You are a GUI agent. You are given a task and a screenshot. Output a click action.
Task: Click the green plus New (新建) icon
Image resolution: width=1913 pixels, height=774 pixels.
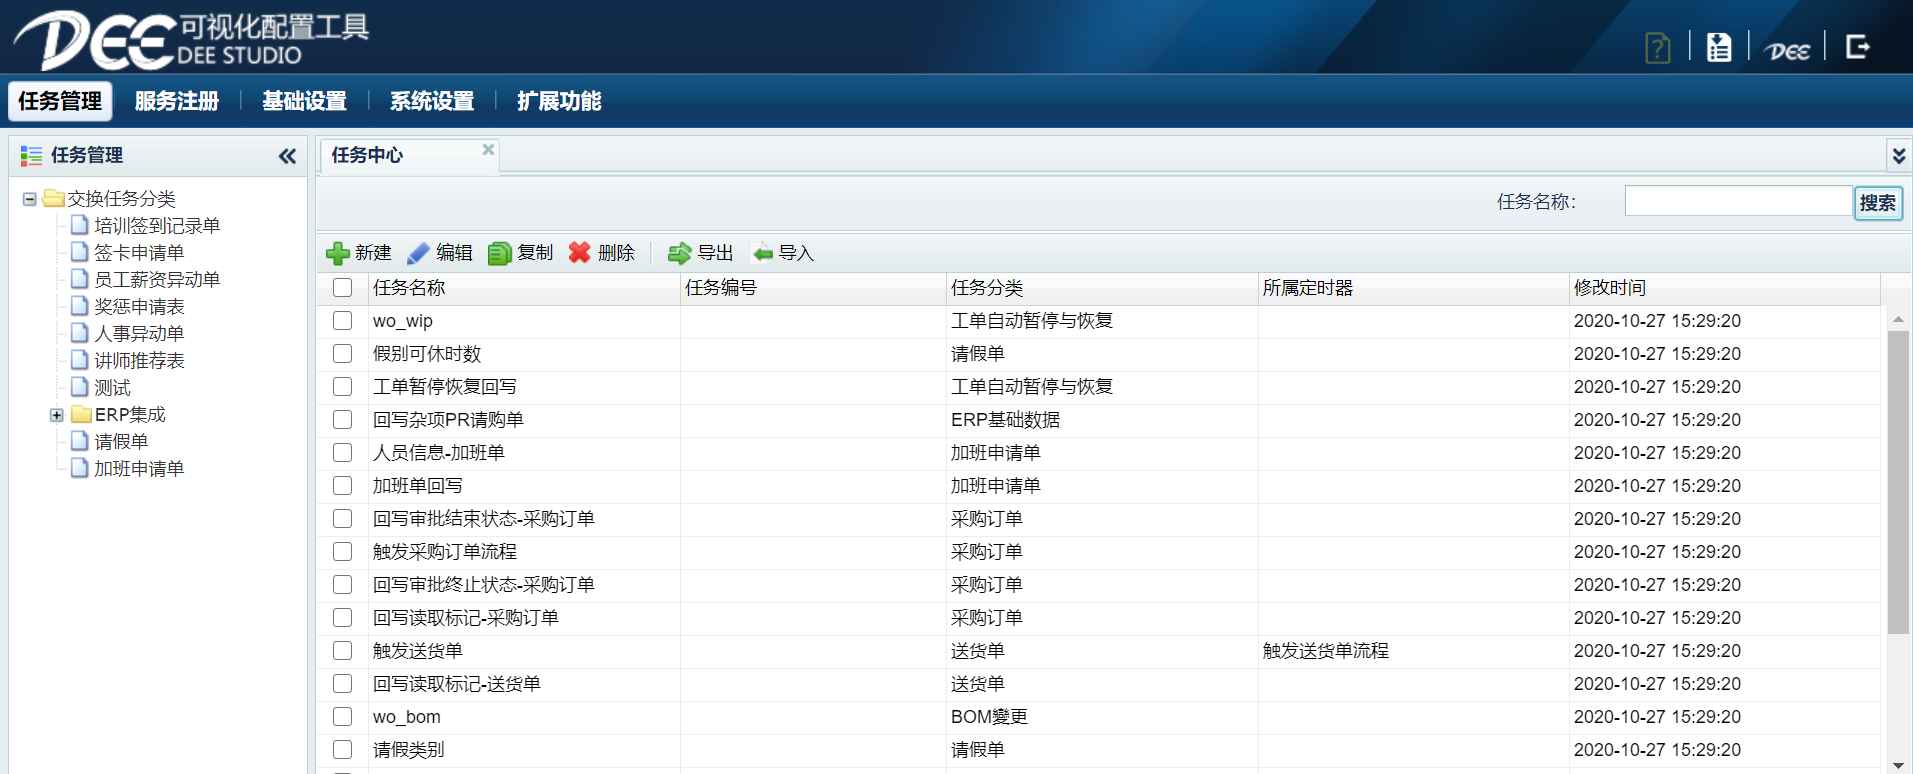click(x=338, y=254)
